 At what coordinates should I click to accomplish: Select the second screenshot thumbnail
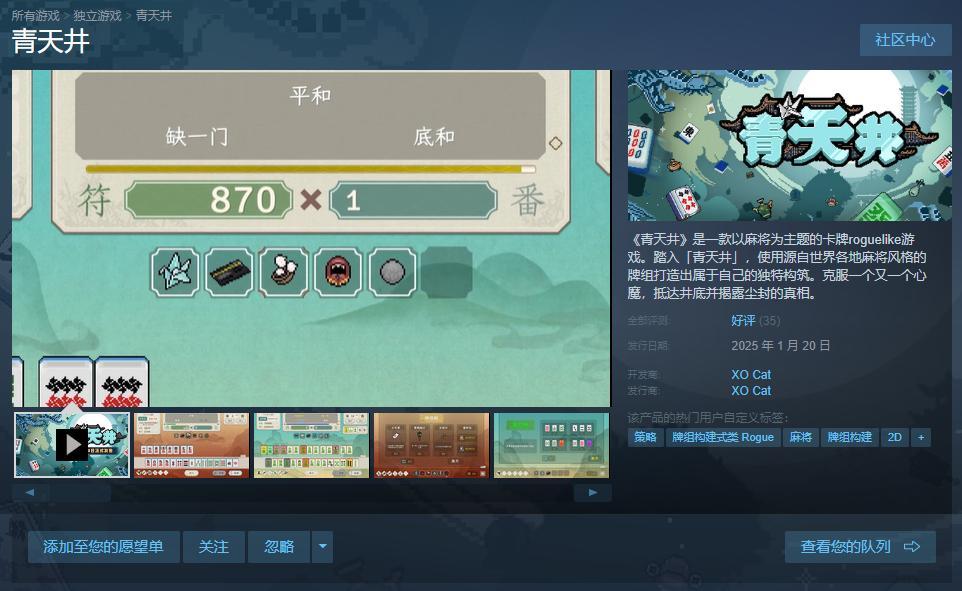191,445
